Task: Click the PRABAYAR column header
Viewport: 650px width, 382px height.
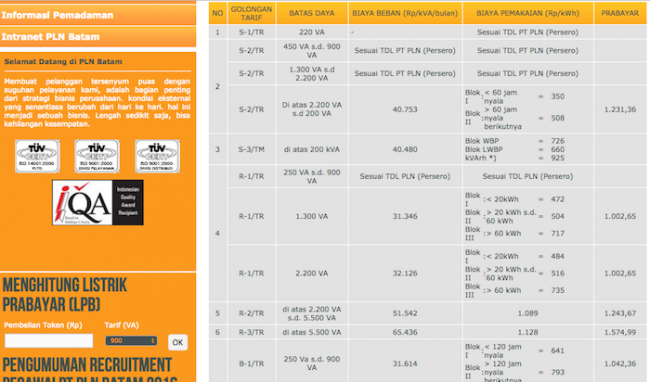Action: pos(620,13)
